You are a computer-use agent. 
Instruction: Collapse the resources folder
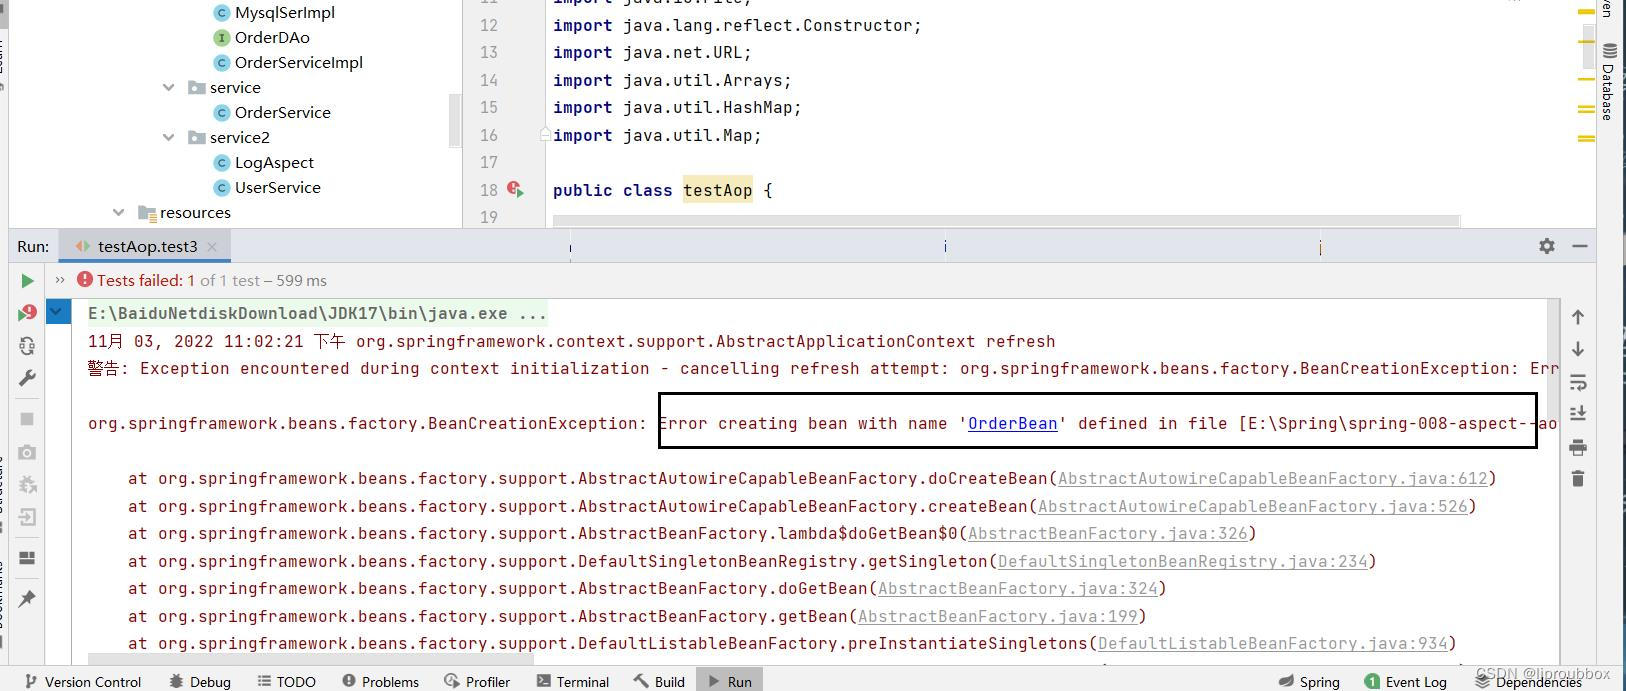pos(119,212)
